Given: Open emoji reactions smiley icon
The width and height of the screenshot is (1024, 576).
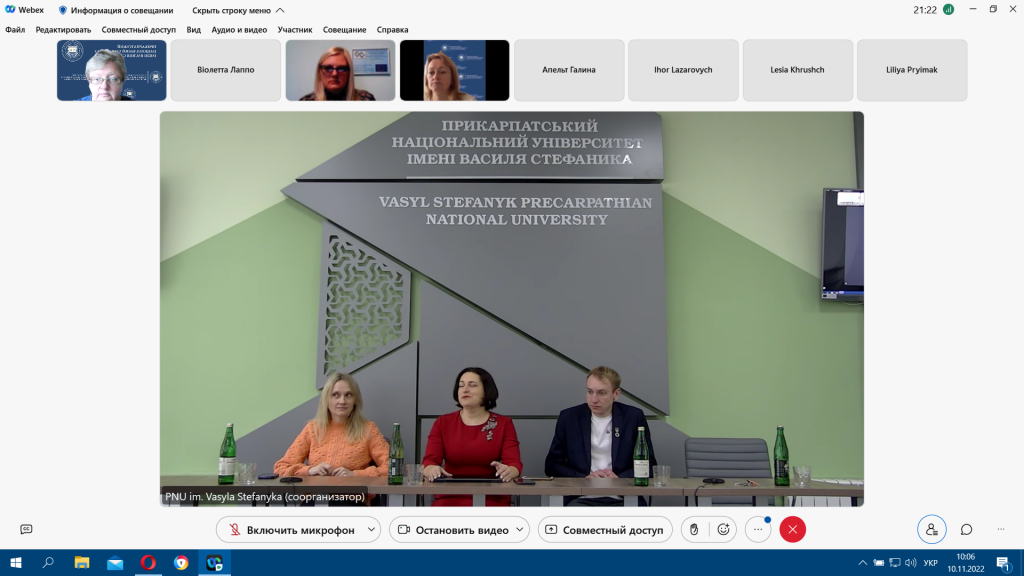Looking at the screenshot, I should click(723, 530).
